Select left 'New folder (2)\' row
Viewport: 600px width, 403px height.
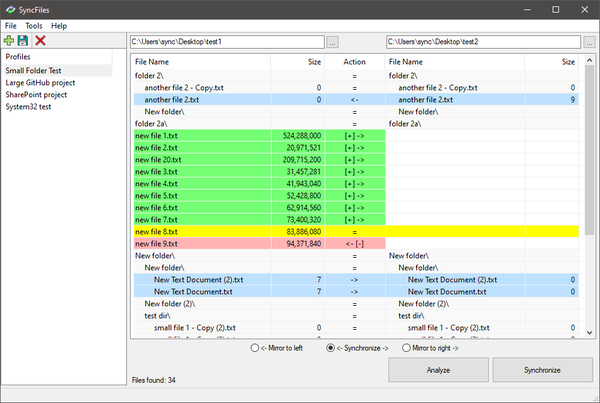tap(202, 303)
